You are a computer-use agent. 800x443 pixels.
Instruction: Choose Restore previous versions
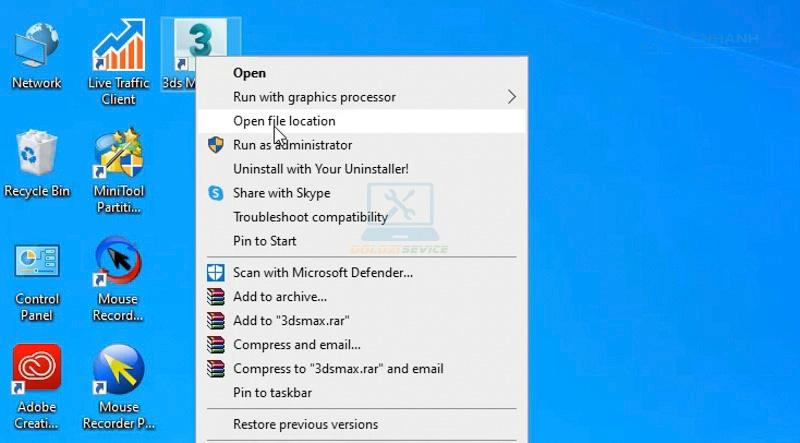pyautogui.click(x=361, y=424)
